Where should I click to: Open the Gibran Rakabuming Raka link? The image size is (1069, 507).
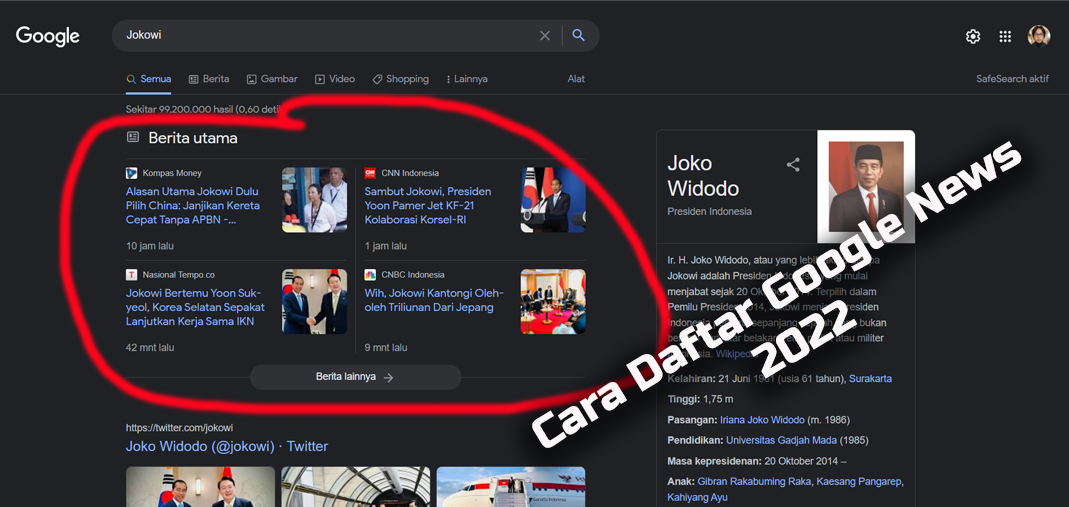(754, 481)
